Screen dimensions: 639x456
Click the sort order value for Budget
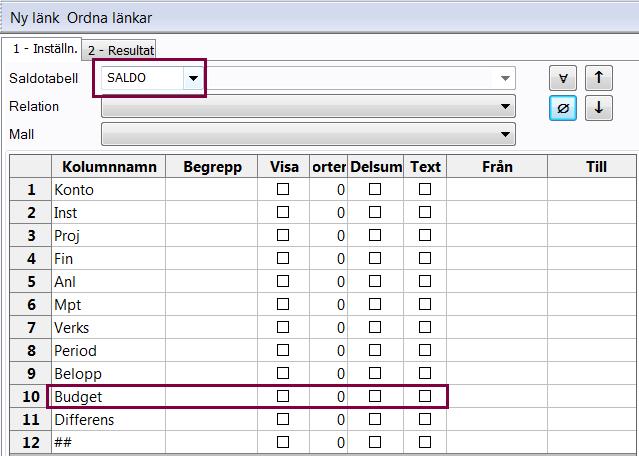[328, 397]
